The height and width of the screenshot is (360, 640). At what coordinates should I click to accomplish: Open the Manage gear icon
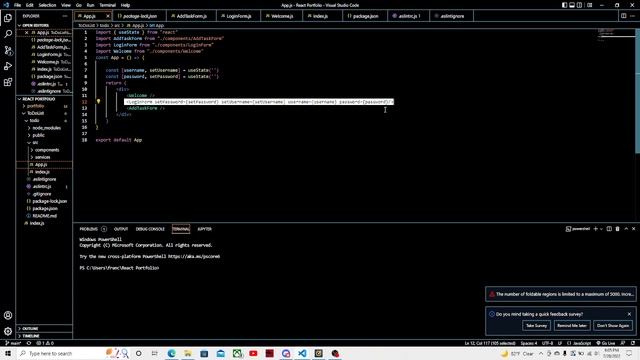(x=8, y=331)
